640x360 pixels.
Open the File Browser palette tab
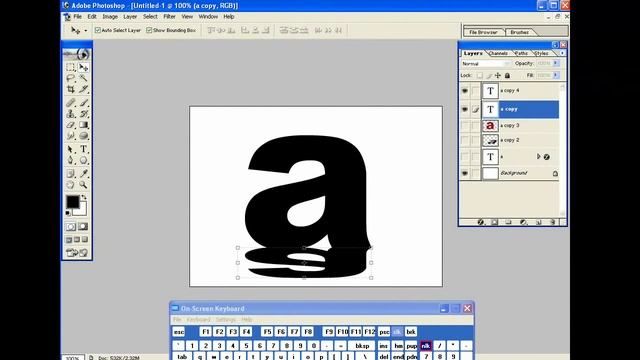coord(483,32)
